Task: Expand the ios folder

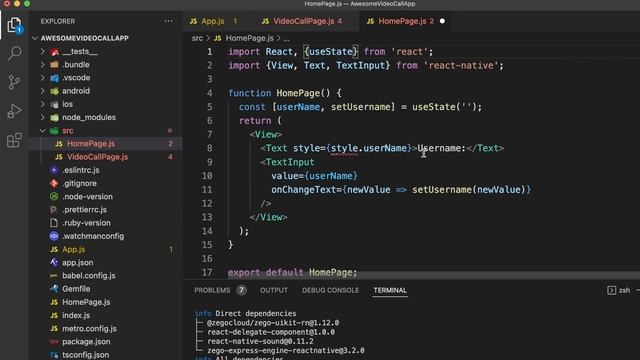Action: coord(42,104)
